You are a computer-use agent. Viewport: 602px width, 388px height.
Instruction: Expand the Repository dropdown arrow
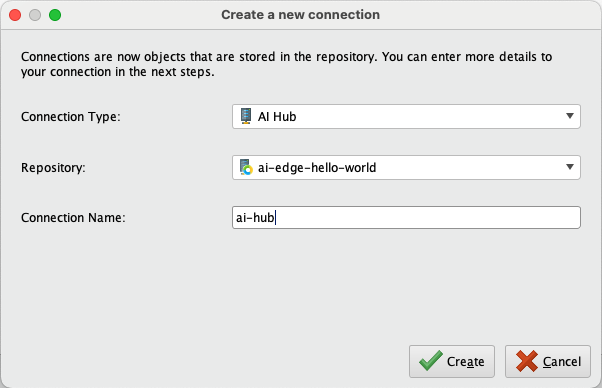(x=570, y=167)
